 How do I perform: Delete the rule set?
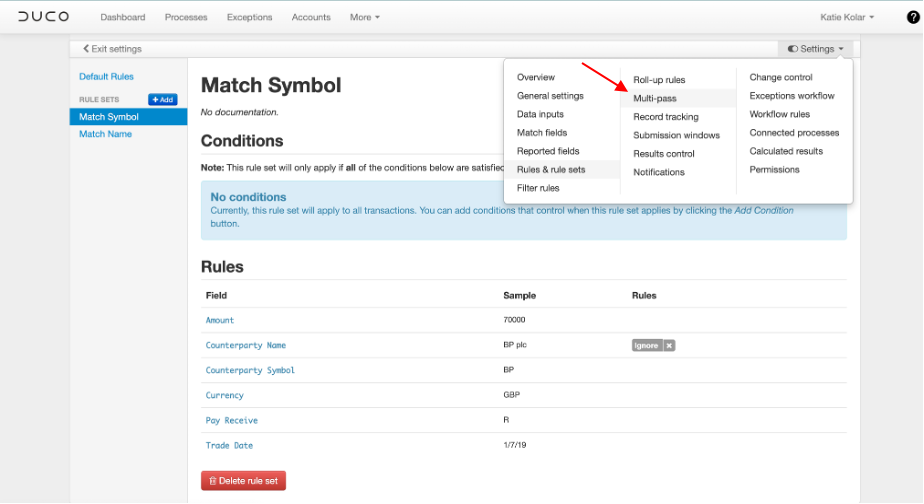(243, 481)
